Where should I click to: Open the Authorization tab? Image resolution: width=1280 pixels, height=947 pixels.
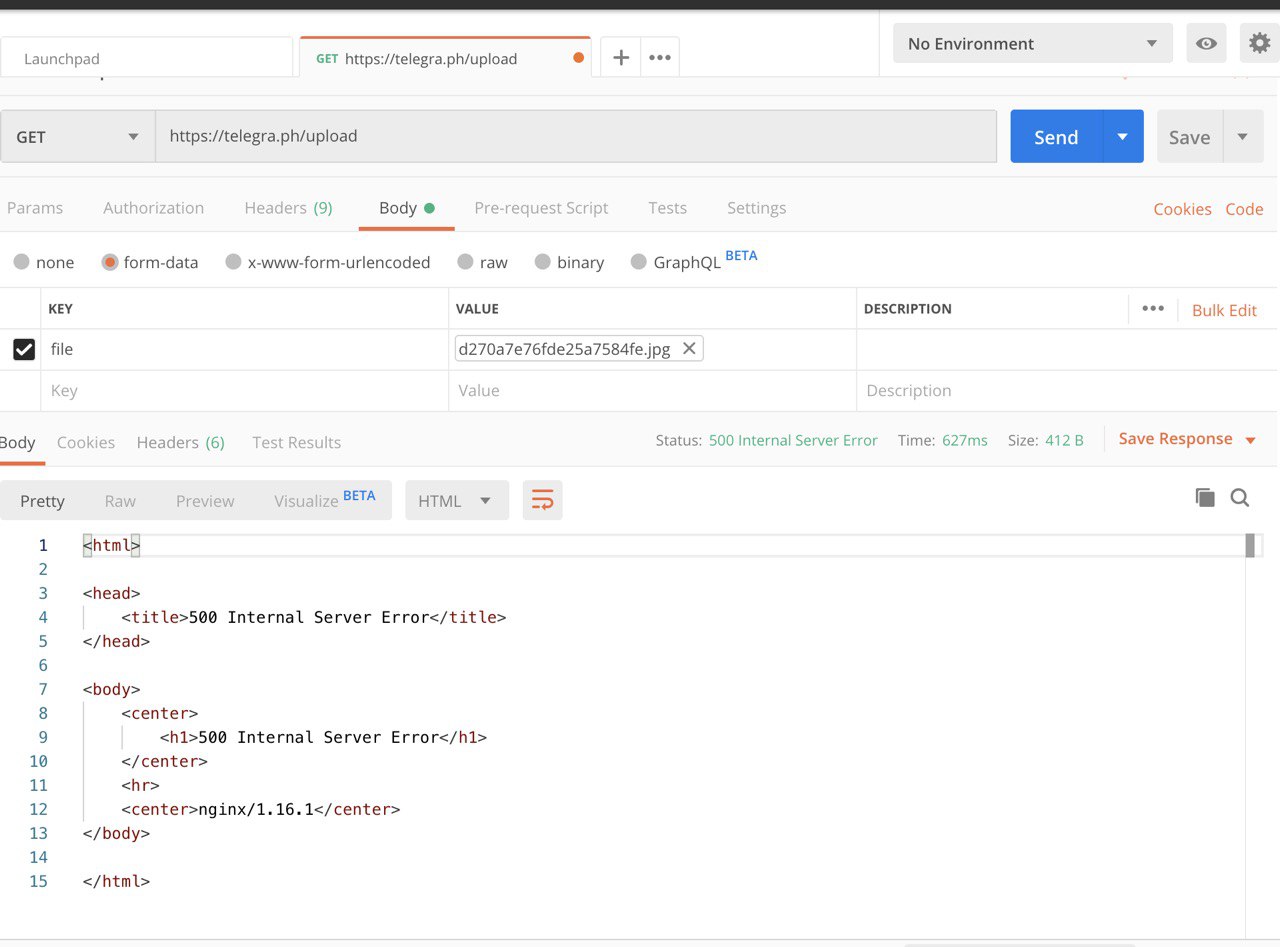[153, 208]
